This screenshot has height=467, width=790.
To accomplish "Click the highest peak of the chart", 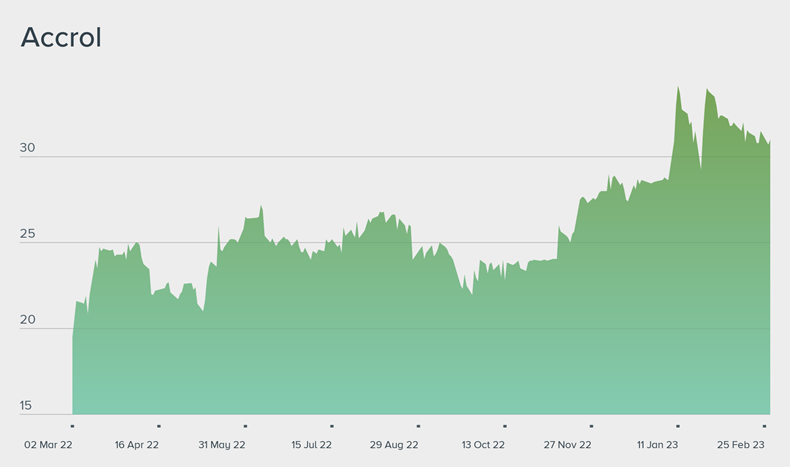I will click(678, 87).
